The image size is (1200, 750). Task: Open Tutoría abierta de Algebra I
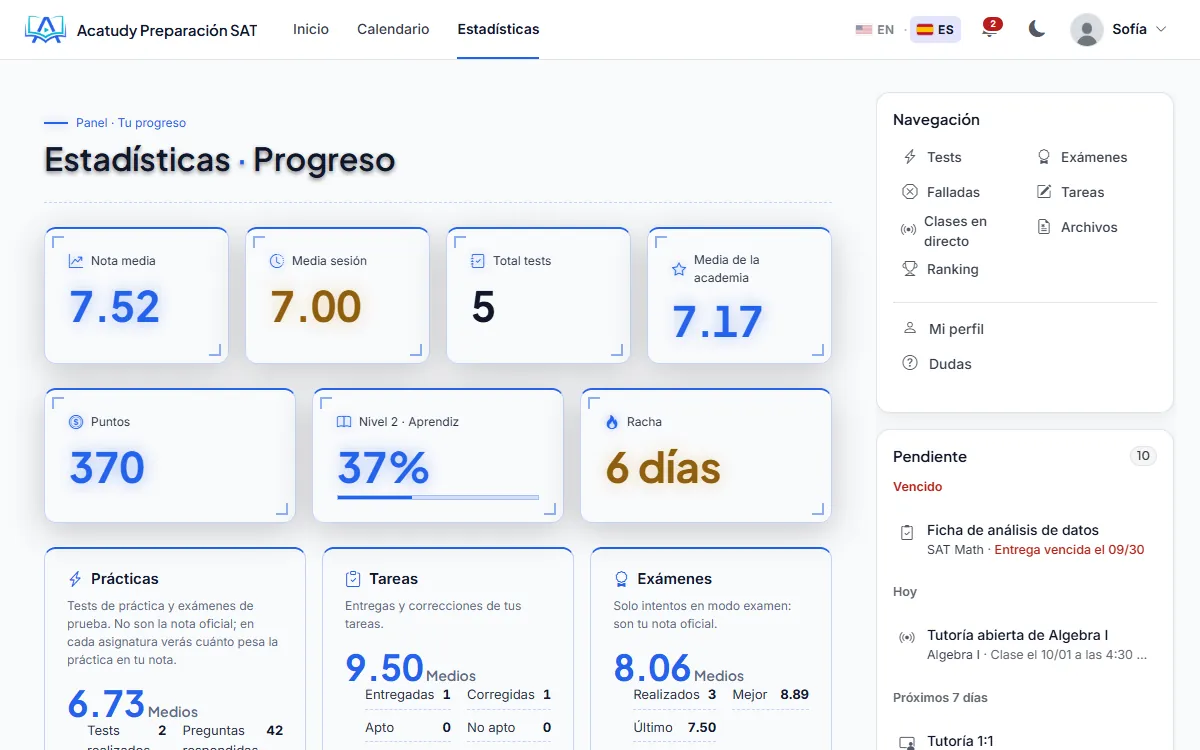(x=1018, y=635)
